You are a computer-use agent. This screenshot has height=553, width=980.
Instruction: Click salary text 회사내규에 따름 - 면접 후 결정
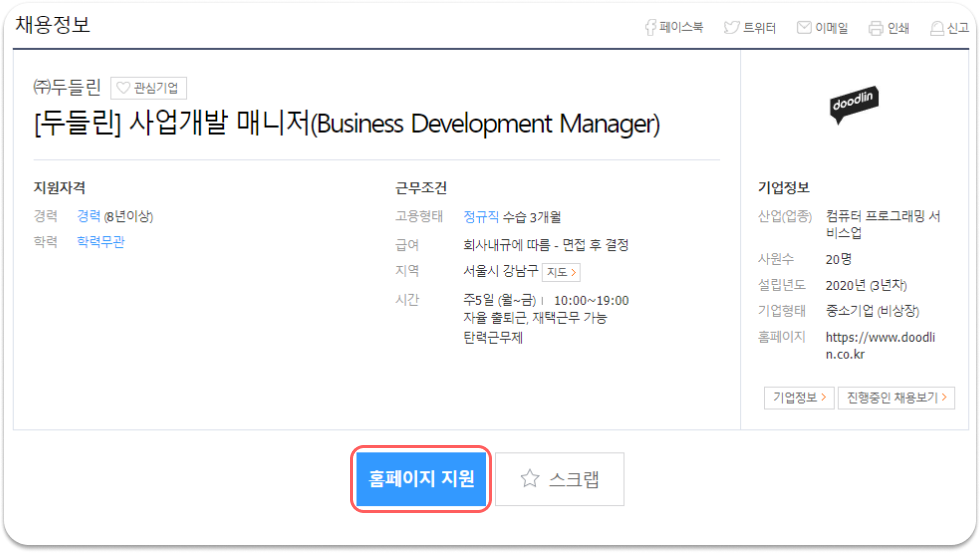(x=546, y=245)
